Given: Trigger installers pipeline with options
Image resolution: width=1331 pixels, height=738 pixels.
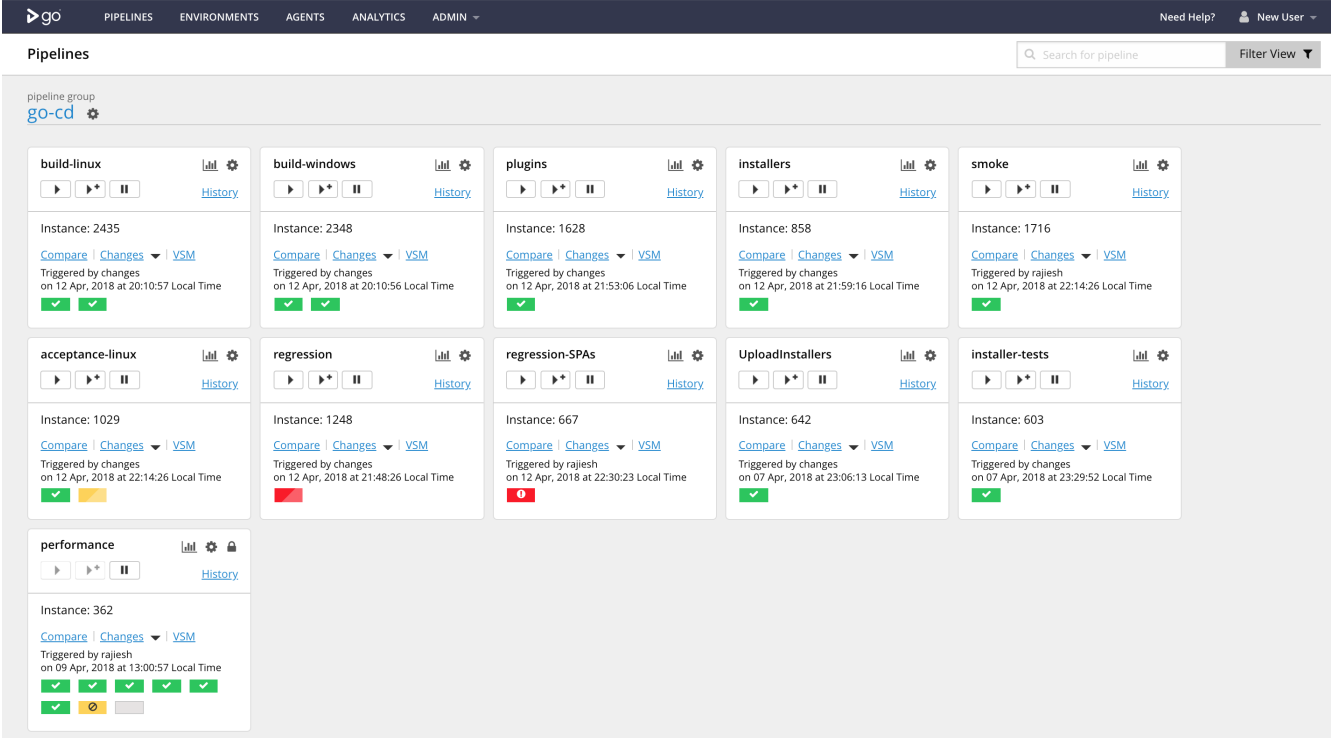Looking at the screenshot, I should click(788, 189).
